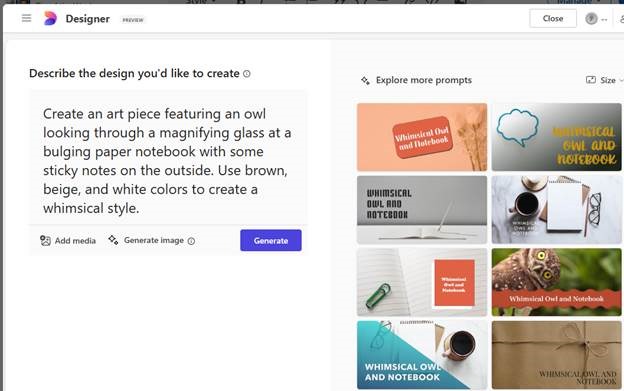
Task: Choose the gray notebook design thumbnail
Action: click(x=422, y=210)
